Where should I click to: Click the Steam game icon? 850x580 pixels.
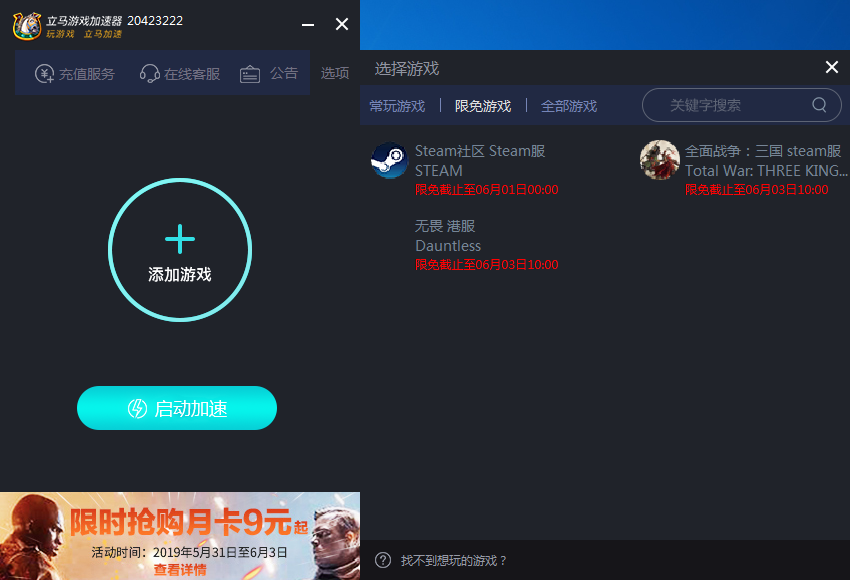point(389,160)
